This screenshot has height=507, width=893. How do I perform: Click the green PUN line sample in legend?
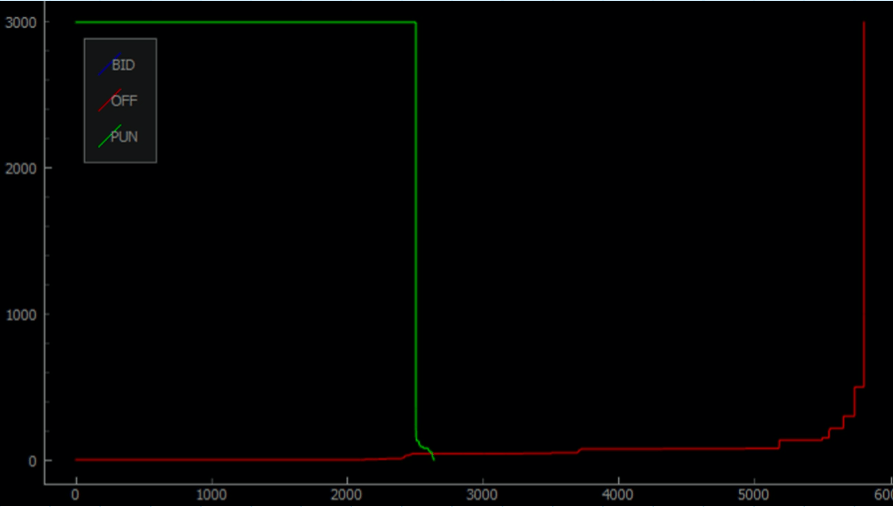(109, 136)
